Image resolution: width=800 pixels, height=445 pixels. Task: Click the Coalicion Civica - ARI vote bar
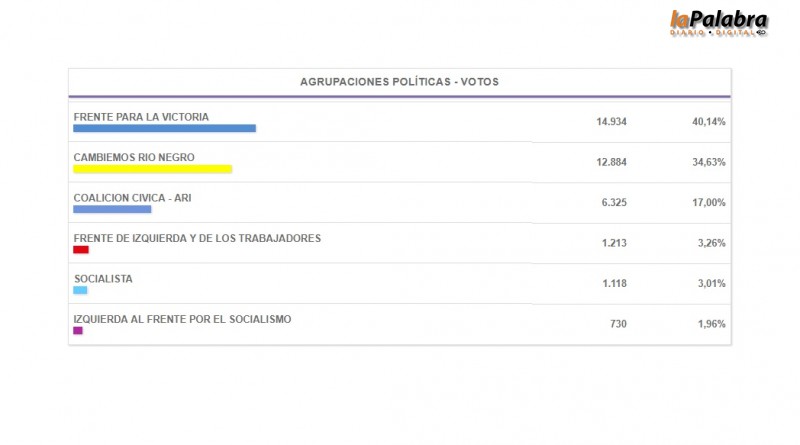click(x=112, y=209)
